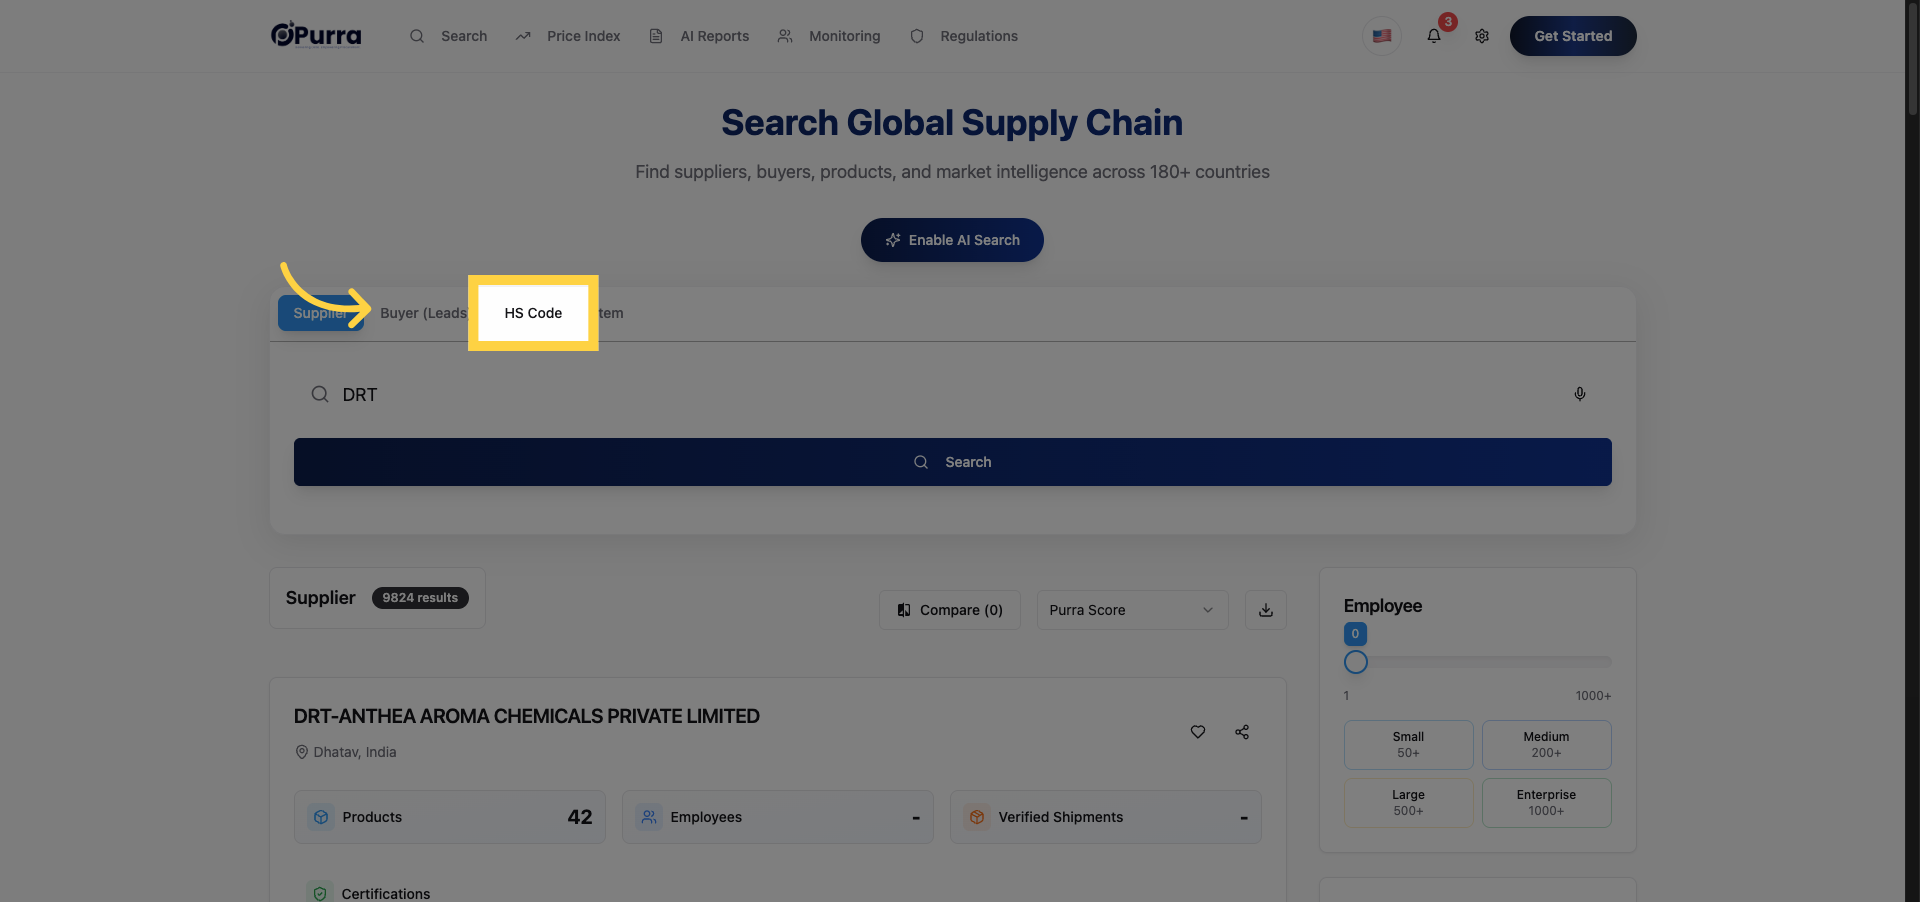Open the Price Index menu

[568, 36]
